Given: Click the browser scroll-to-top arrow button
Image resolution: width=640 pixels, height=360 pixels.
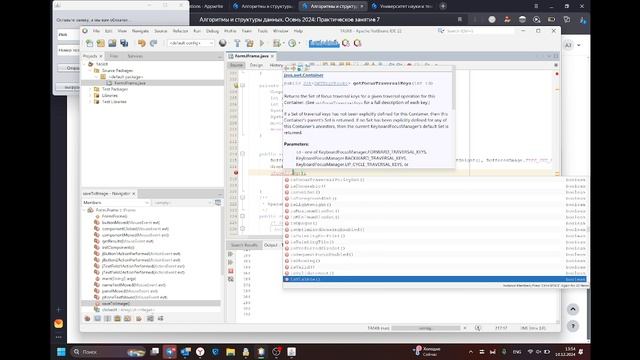Looking at the screenshot, I should [x=573, y=309].
